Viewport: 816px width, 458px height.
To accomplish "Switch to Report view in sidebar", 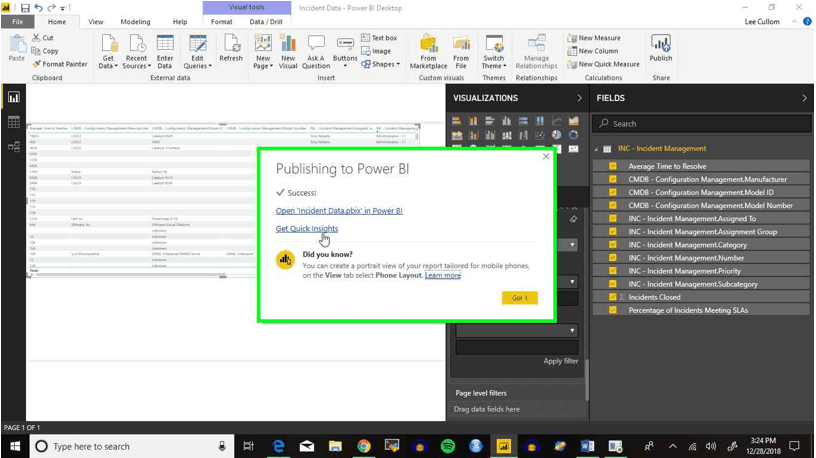I will tap(14, 97).
